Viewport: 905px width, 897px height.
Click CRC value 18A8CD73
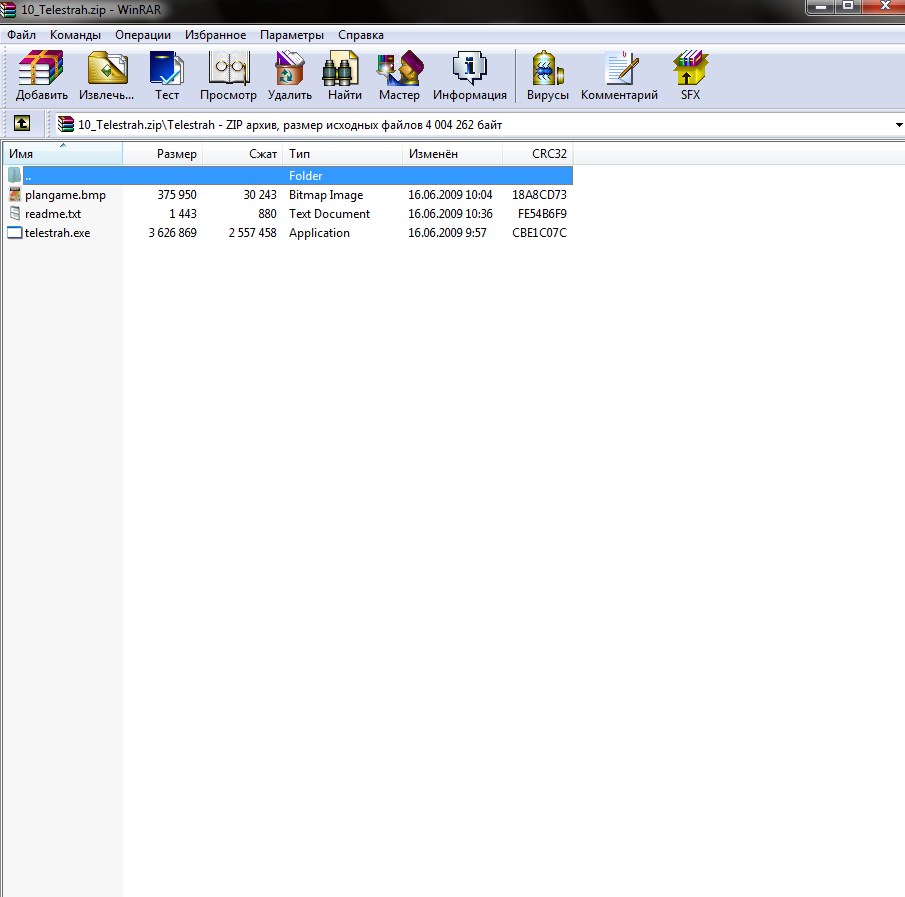tap(539, 195)
